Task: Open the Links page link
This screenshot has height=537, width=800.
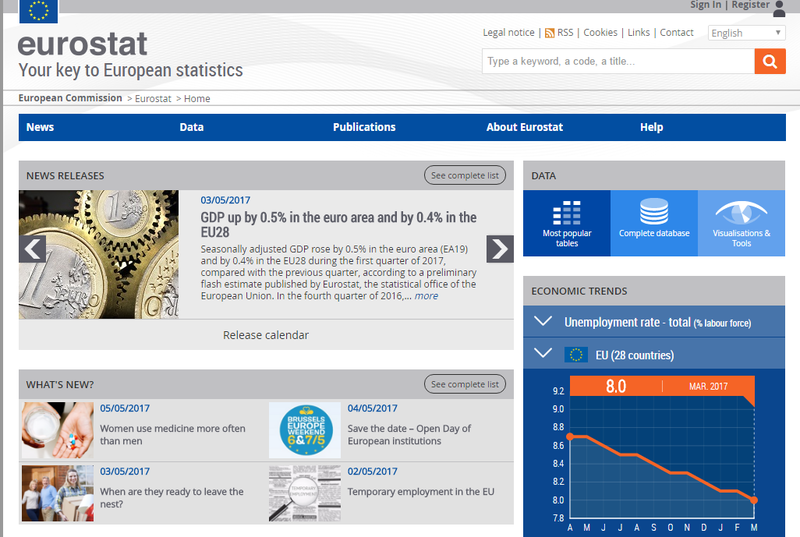Action: click(x=638, y=33)
